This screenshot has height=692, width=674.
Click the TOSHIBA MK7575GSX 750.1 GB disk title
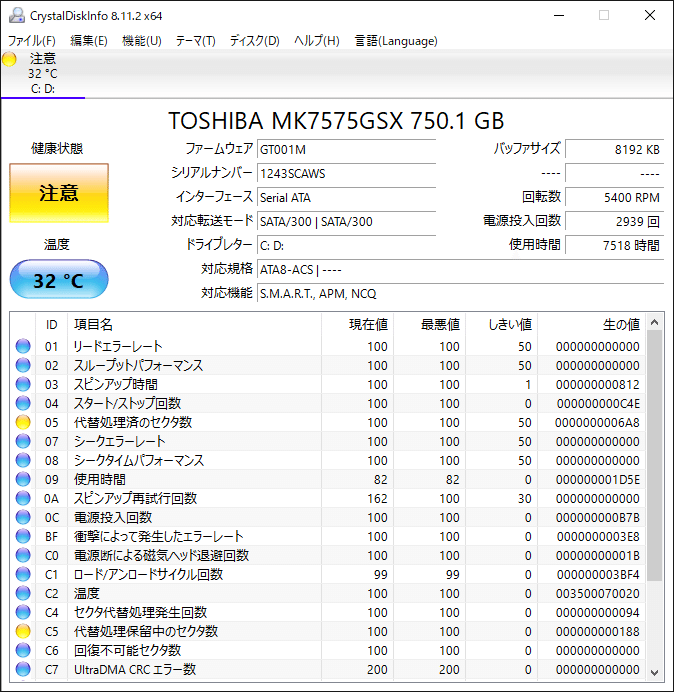pyautogui.click(x=336, y=120)
